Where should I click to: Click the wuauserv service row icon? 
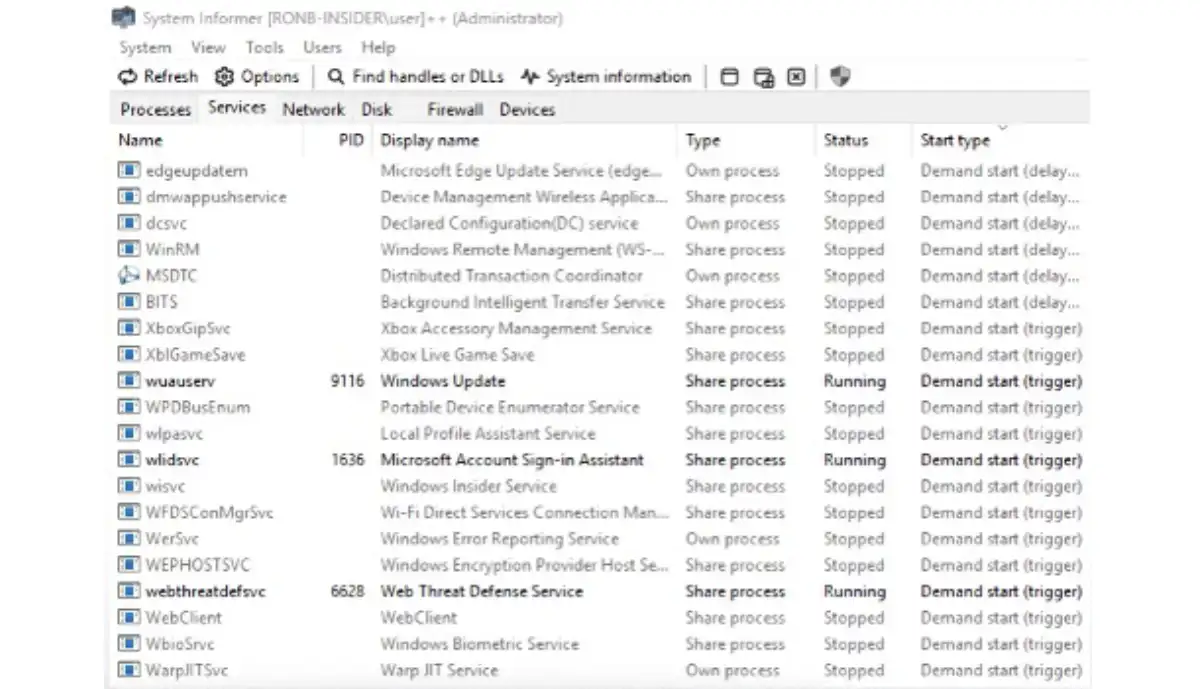point(128,381)
